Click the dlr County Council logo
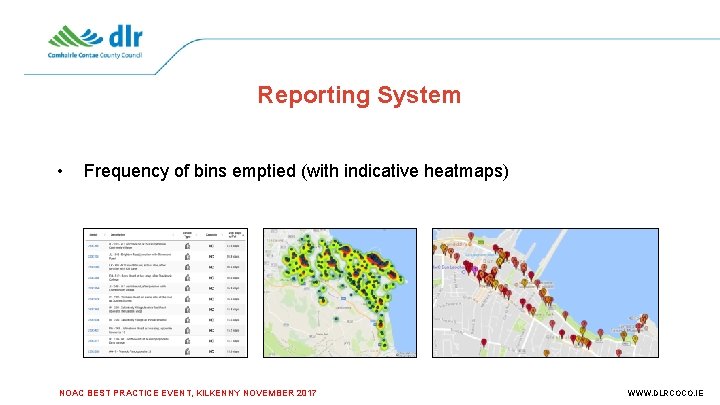Image resolution: width=720 pixels, height=405 pixels. click(x=96, y=42)
